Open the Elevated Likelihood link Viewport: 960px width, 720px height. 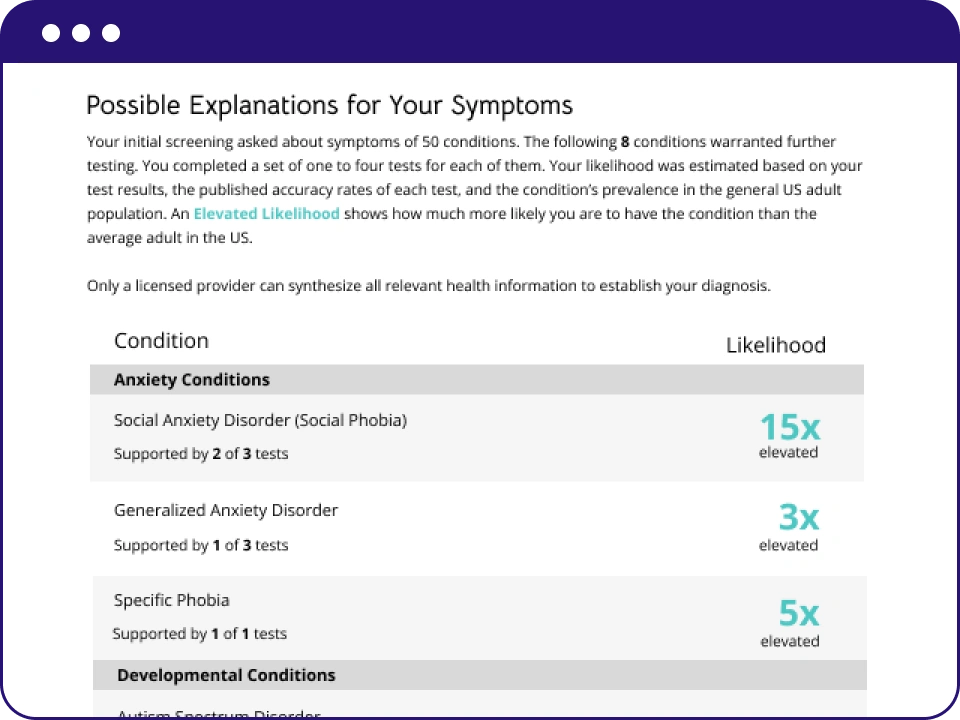click(266, 214)
